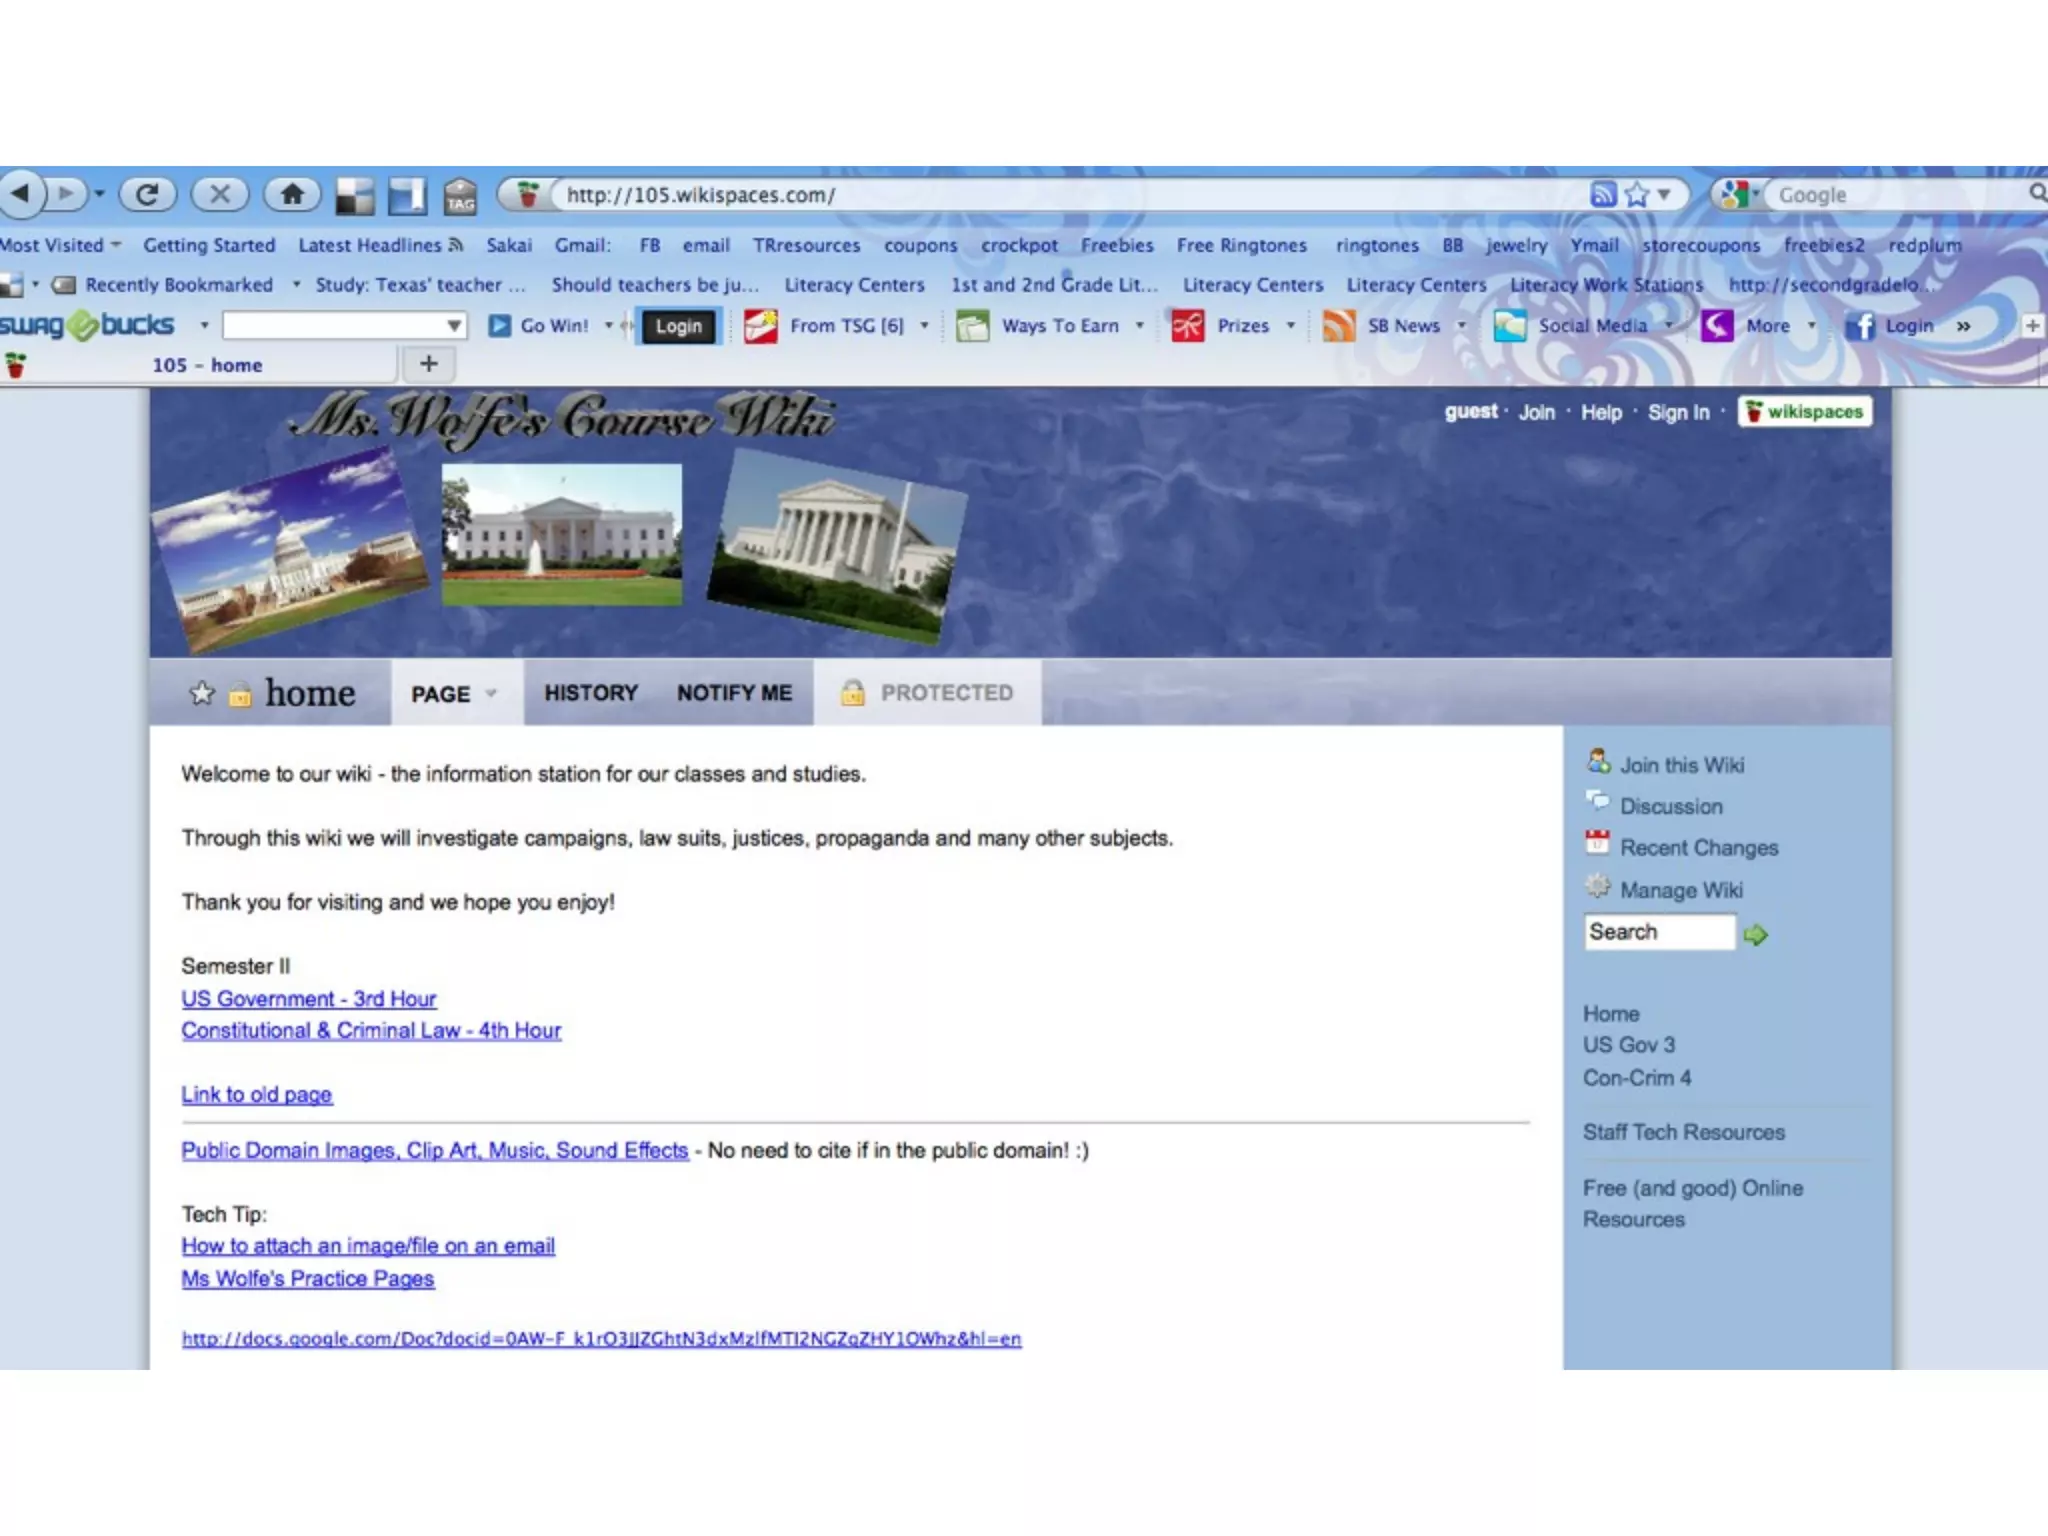Screen dimensions: 2048x1536
Task: Expand the Swagbucks search combo box
Action: coord(454,326)
